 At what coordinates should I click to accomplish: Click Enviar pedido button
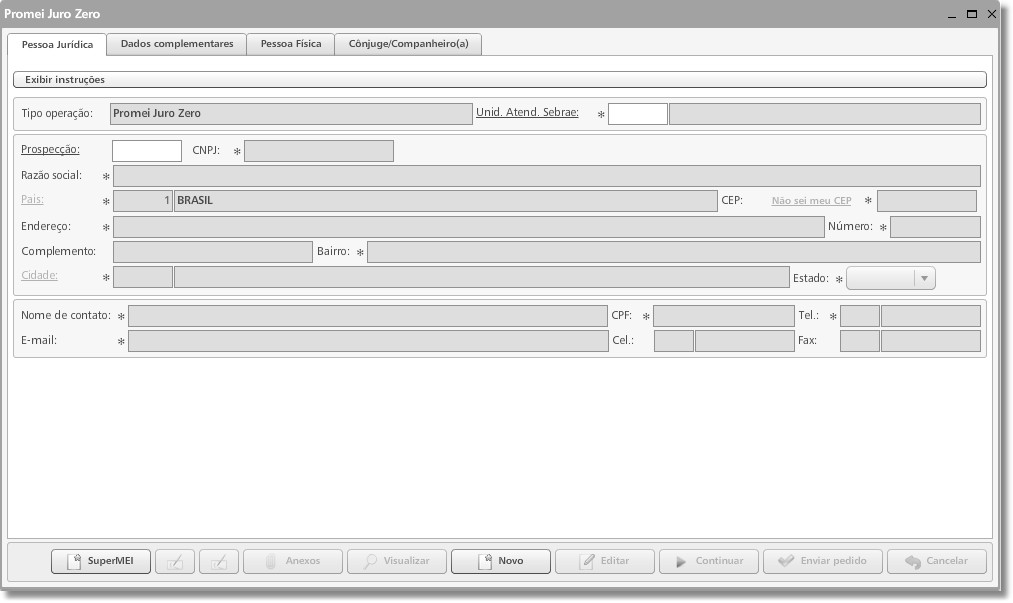pyautogui.click(x=822, y=561)
